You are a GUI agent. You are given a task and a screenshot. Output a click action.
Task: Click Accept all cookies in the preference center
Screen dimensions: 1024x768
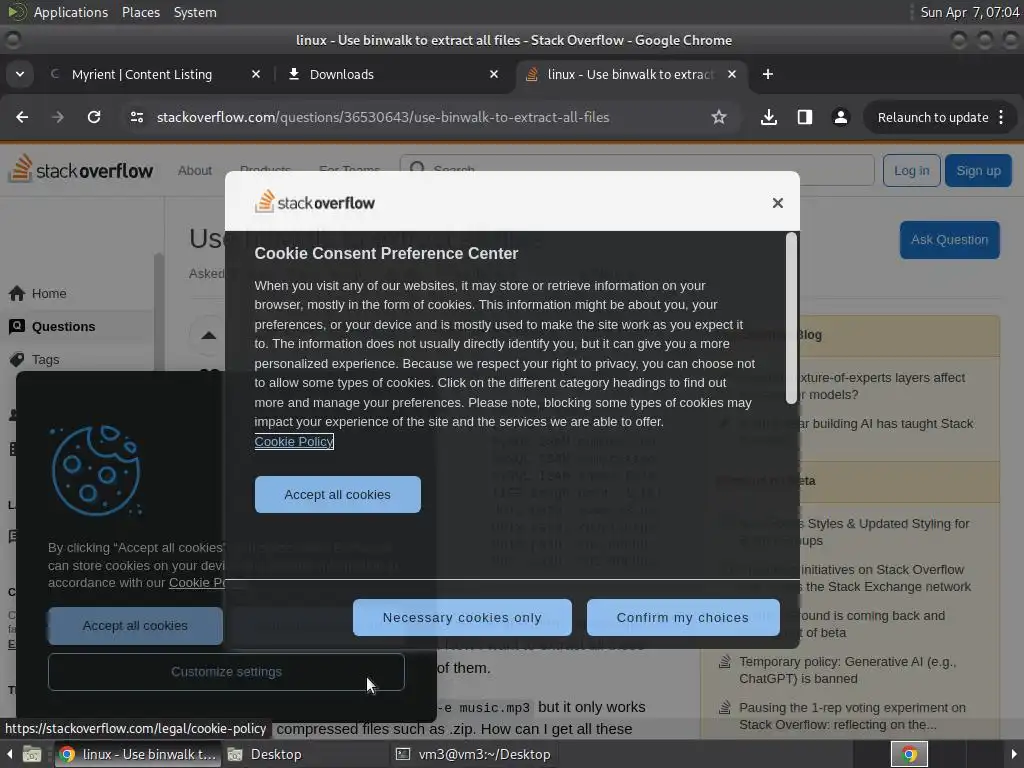tap(338, 494)
